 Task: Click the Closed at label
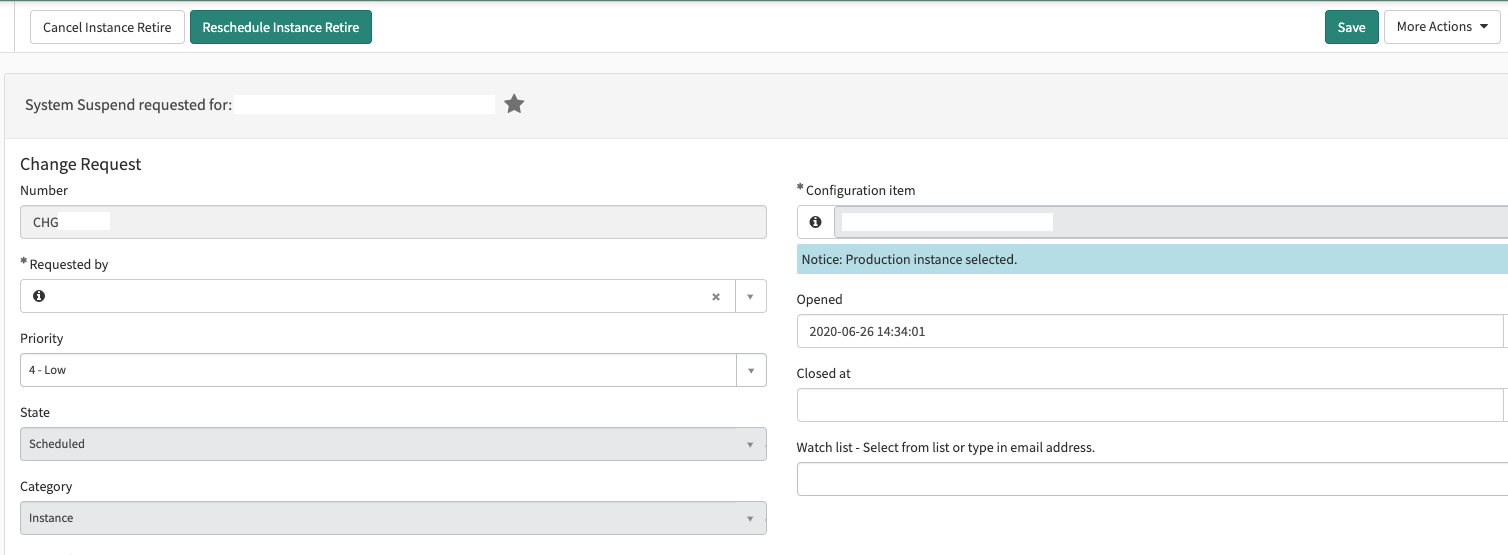[824, 373]
